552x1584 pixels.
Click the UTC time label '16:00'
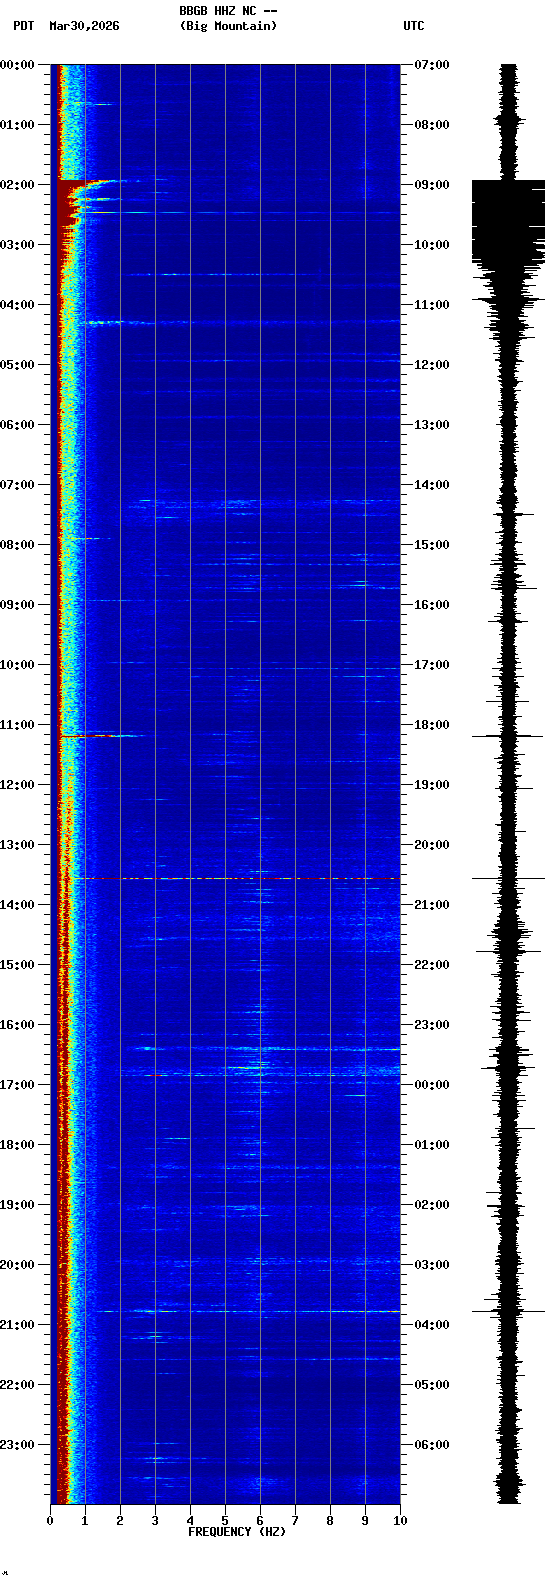[432, 605]
